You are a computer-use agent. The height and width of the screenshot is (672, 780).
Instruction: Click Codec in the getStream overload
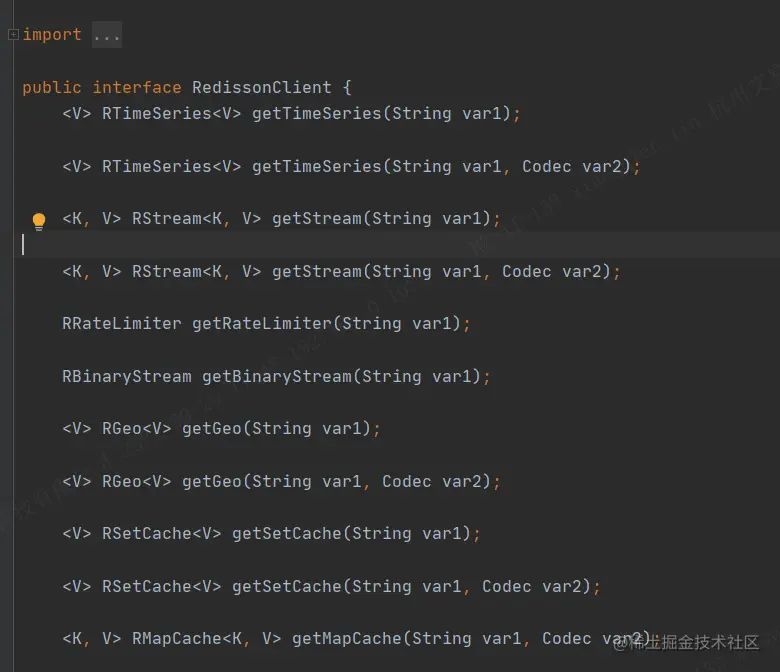(526, 272)
